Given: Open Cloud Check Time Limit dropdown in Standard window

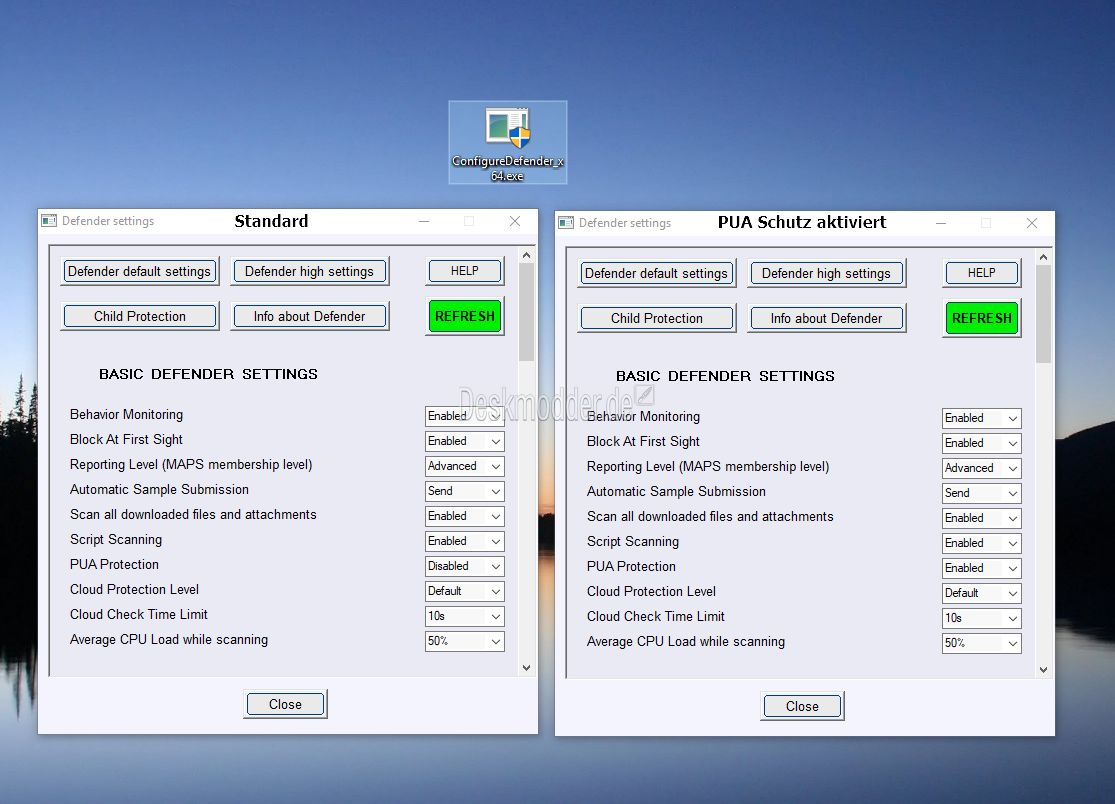Looking at the screenshot, I should coord(464,616).
